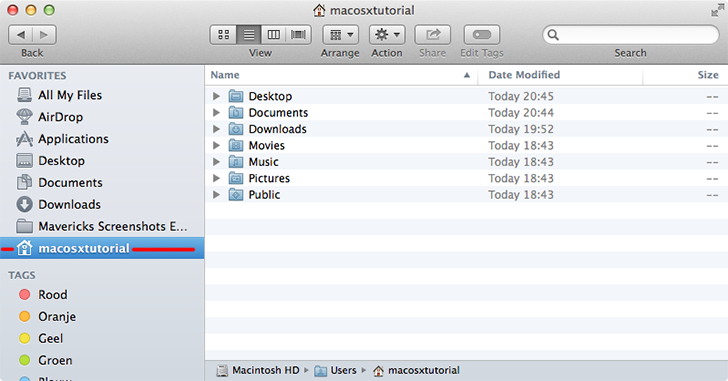Select list view mode
Screen dimensions: 728x381
pyautogui.click(x=249, y=35)
